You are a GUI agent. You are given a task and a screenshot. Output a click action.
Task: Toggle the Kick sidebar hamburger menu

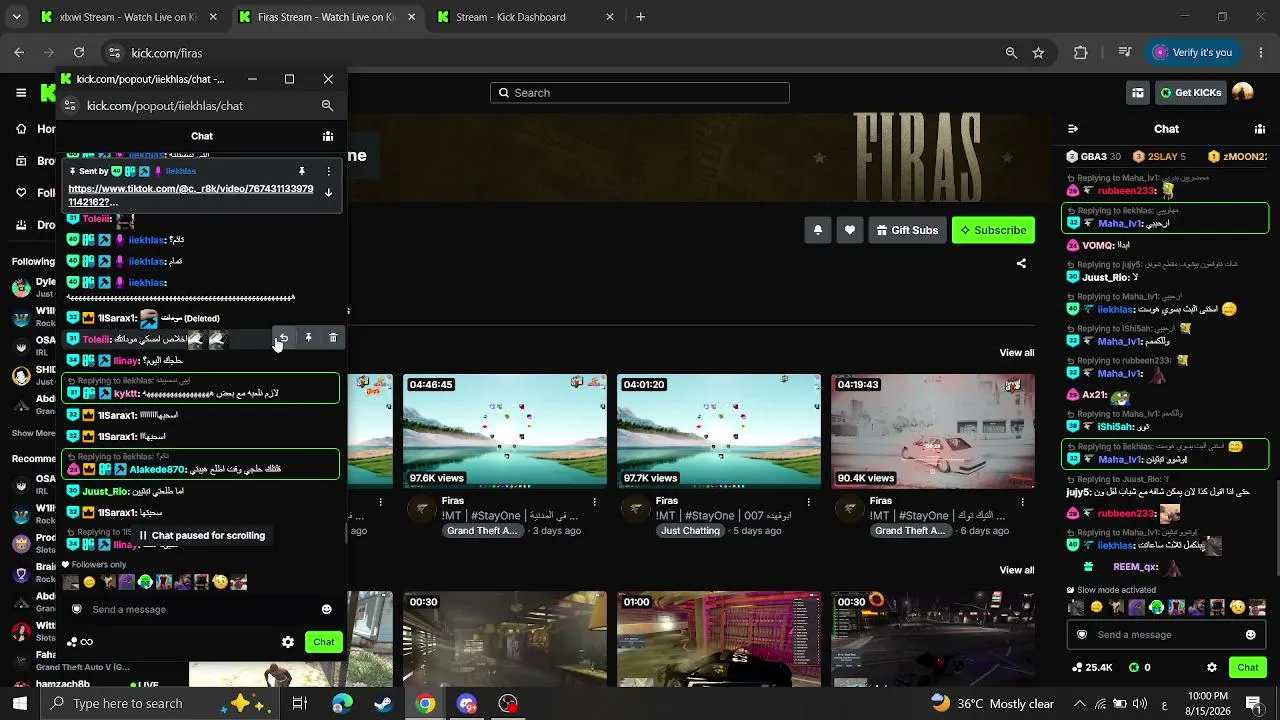[x=21, y=93]
